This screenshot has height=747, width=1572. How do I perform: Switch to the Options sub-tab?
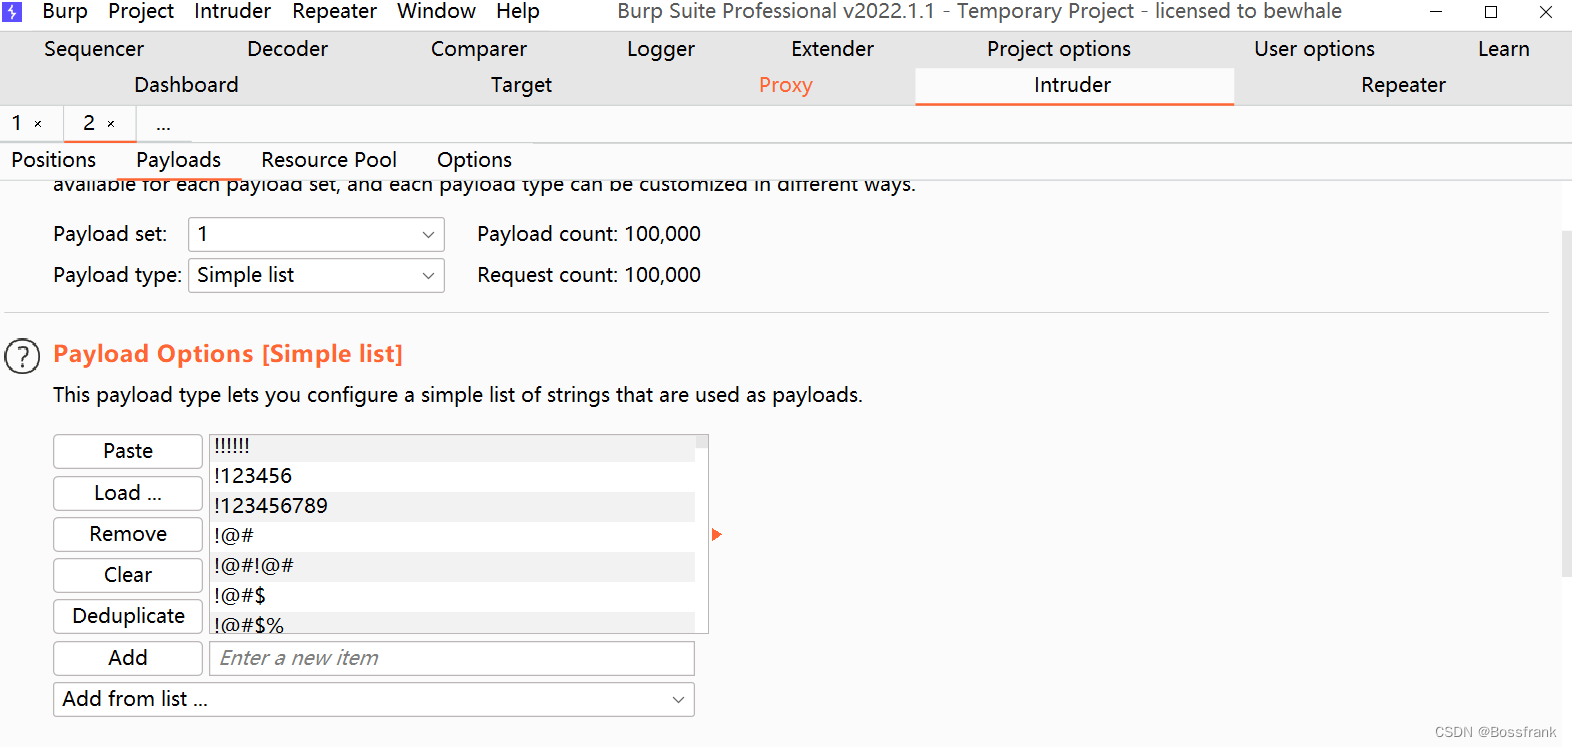click(474, 160)
